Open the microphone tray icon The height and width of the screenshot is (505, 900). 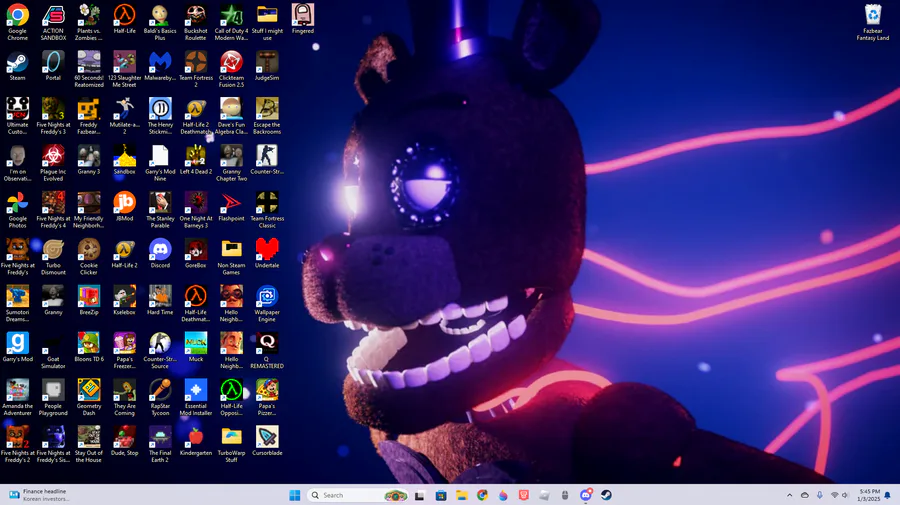819,495
